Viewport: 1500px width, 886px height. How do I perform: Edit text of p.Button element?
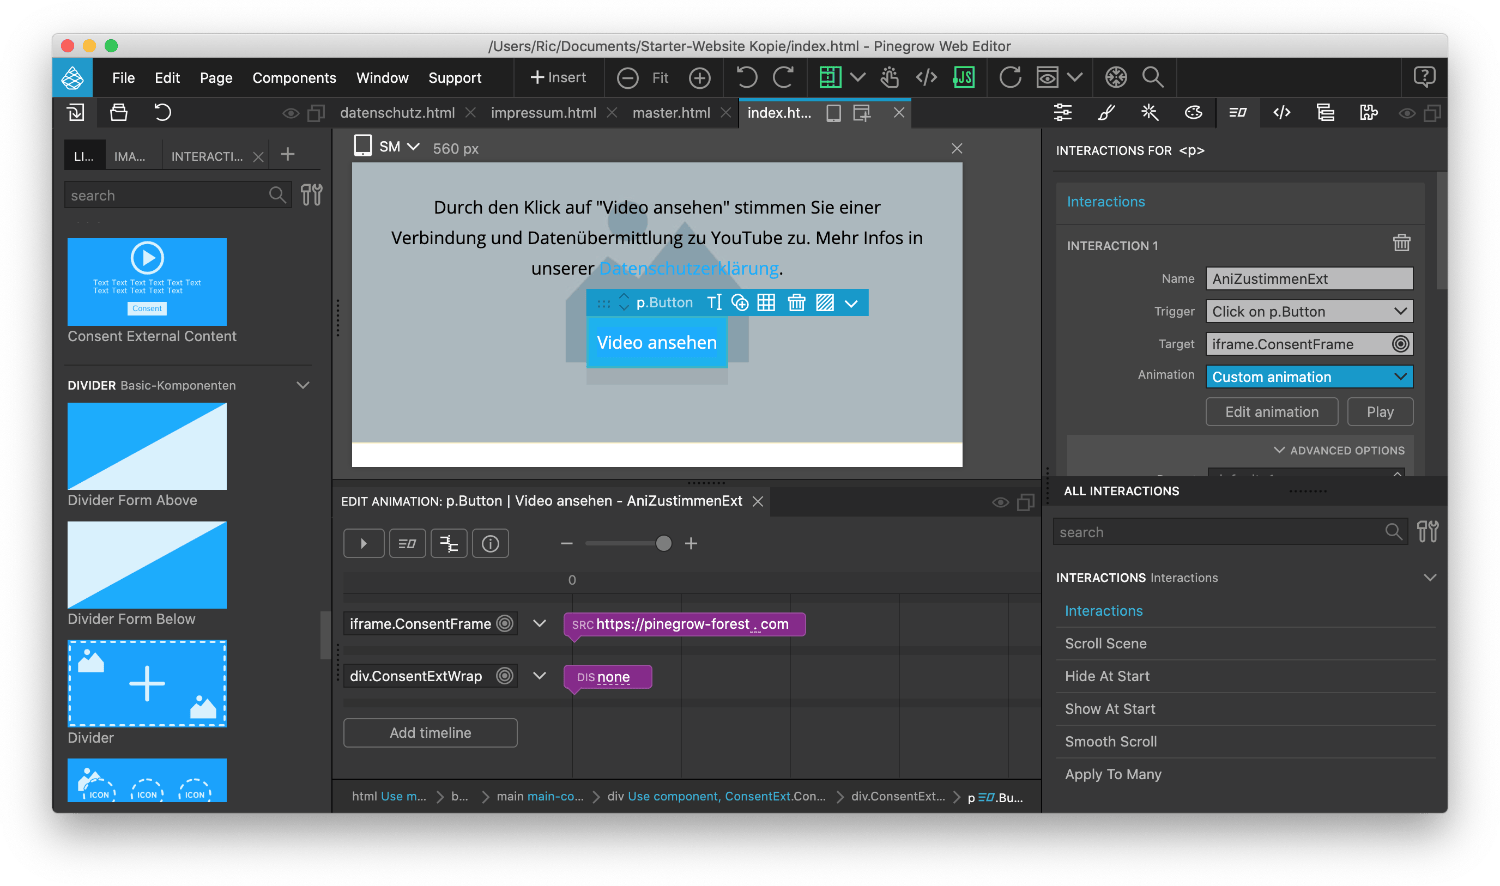(x=714, y=303)
